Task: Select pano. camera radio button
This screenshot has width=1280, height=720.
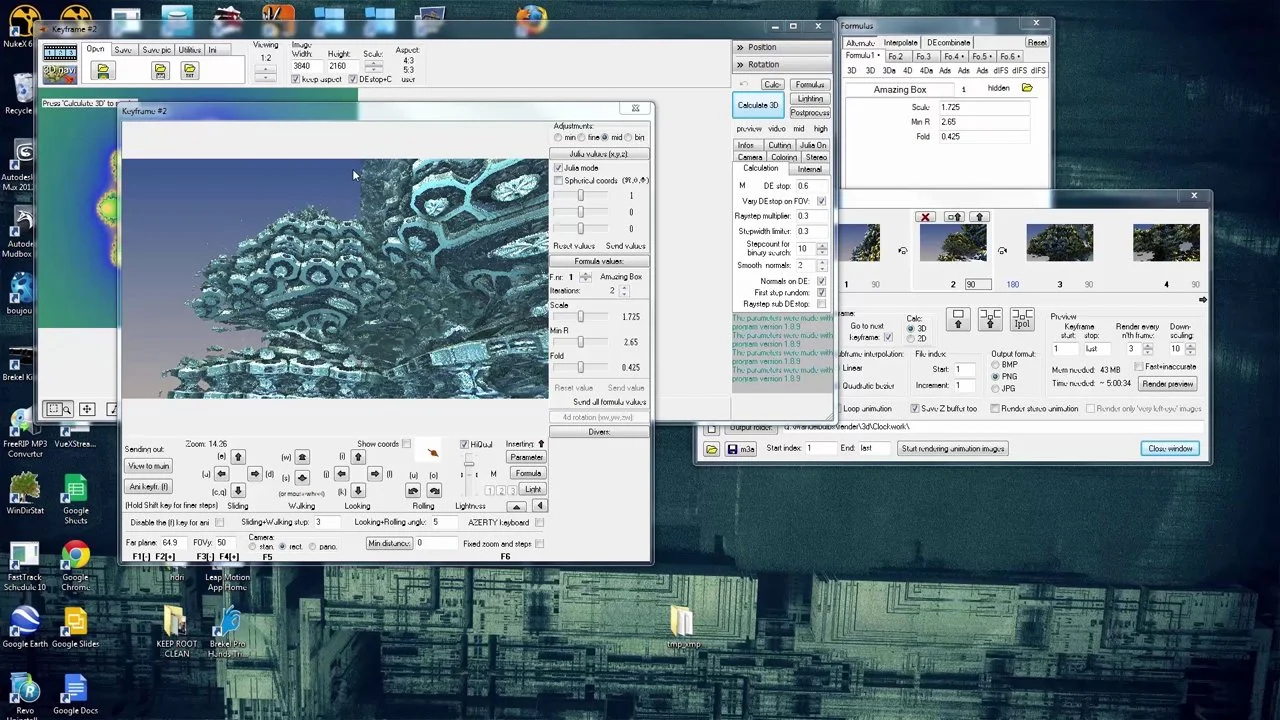Action: tap(313, 547)
